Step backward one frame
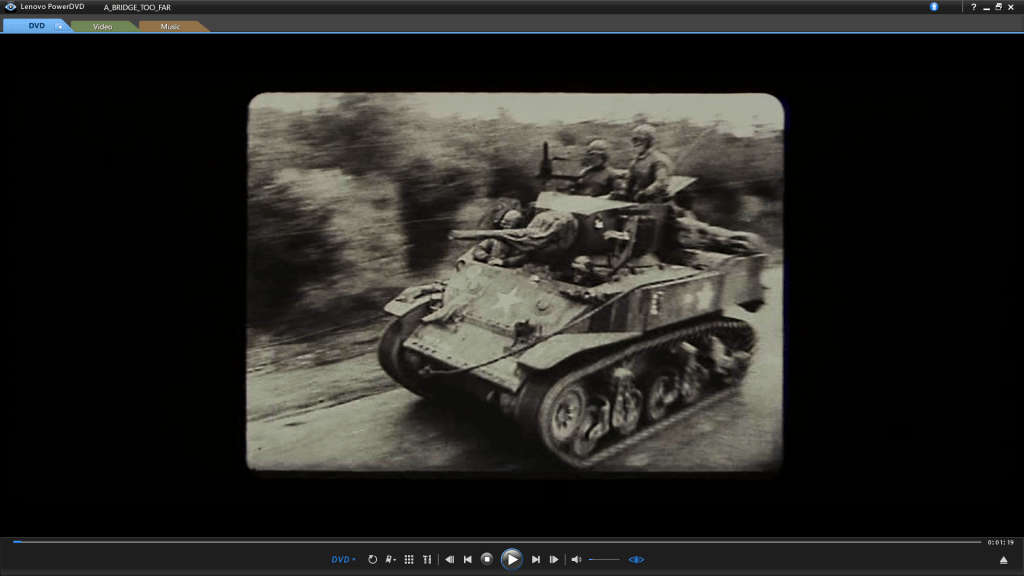1024x576 pixels. click(450, 559)
